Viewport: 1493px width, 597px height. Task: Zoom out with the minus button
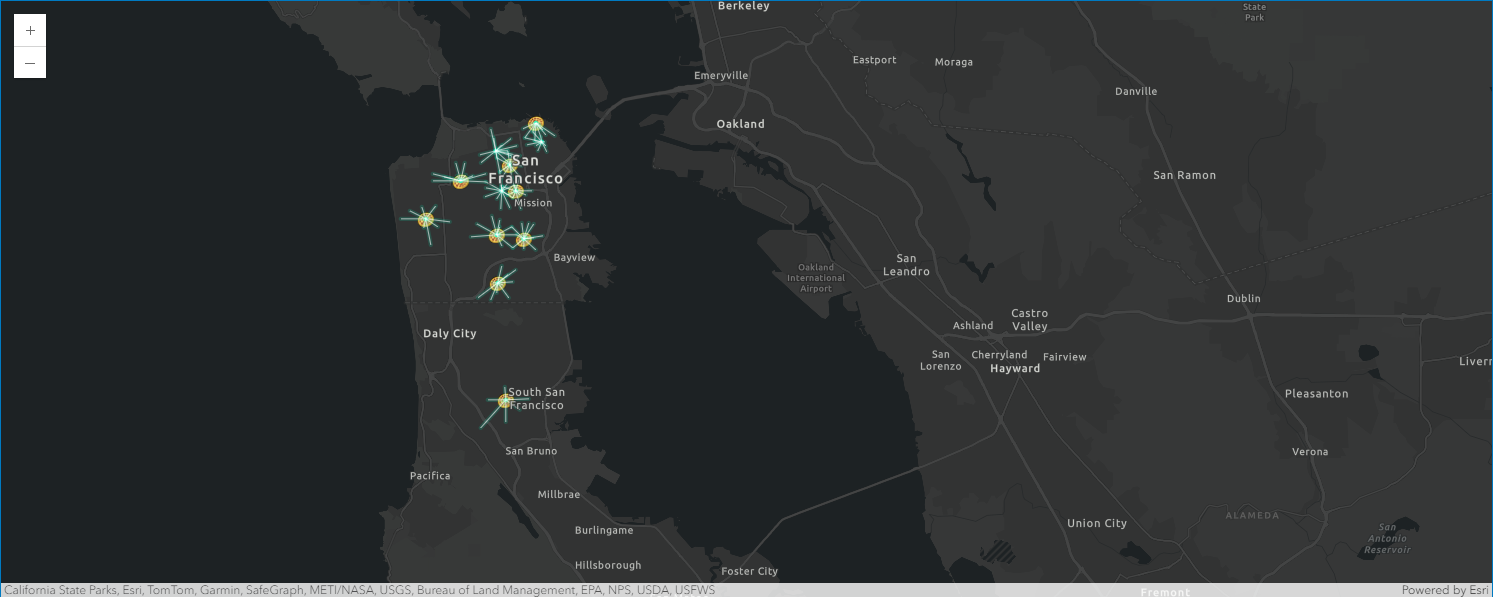(30, 63)
